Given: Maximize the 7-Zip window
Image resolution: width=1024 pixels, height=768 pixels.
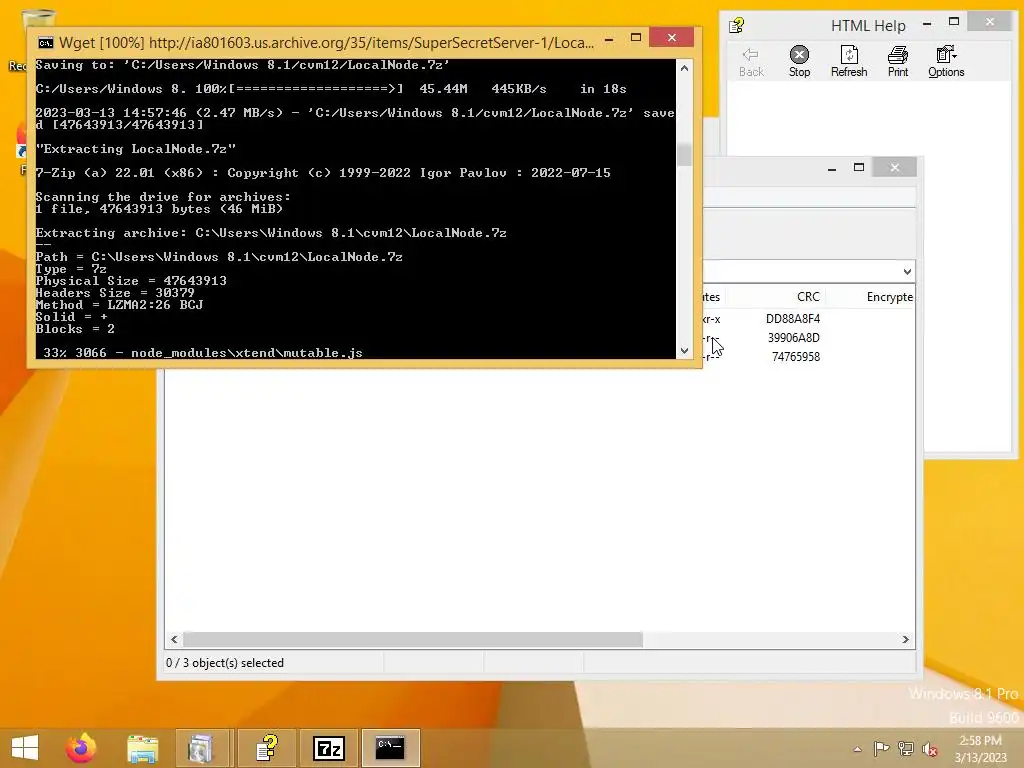Looking at the screenshot, I should [x=859, y=168].
